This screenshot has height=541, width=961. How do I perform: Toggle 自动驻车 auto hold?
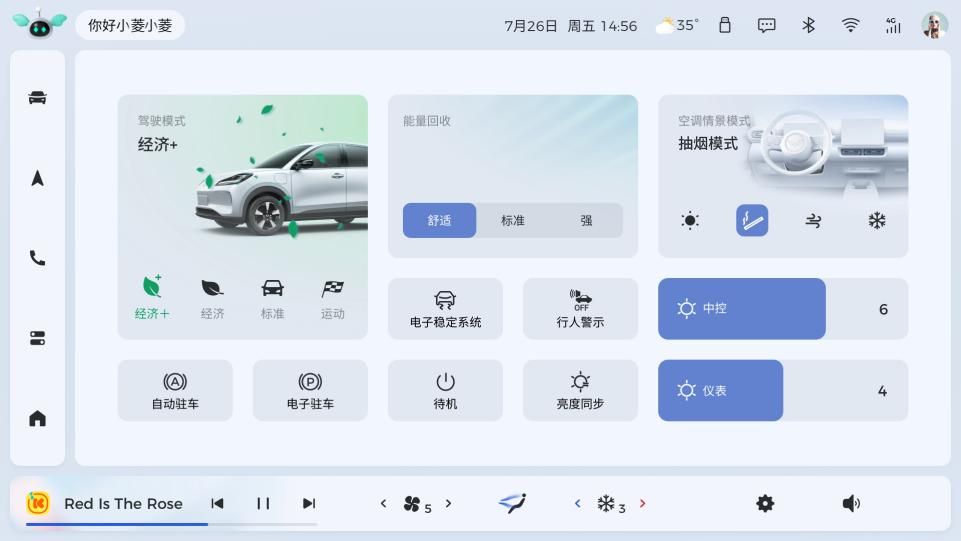coord(175,390)
